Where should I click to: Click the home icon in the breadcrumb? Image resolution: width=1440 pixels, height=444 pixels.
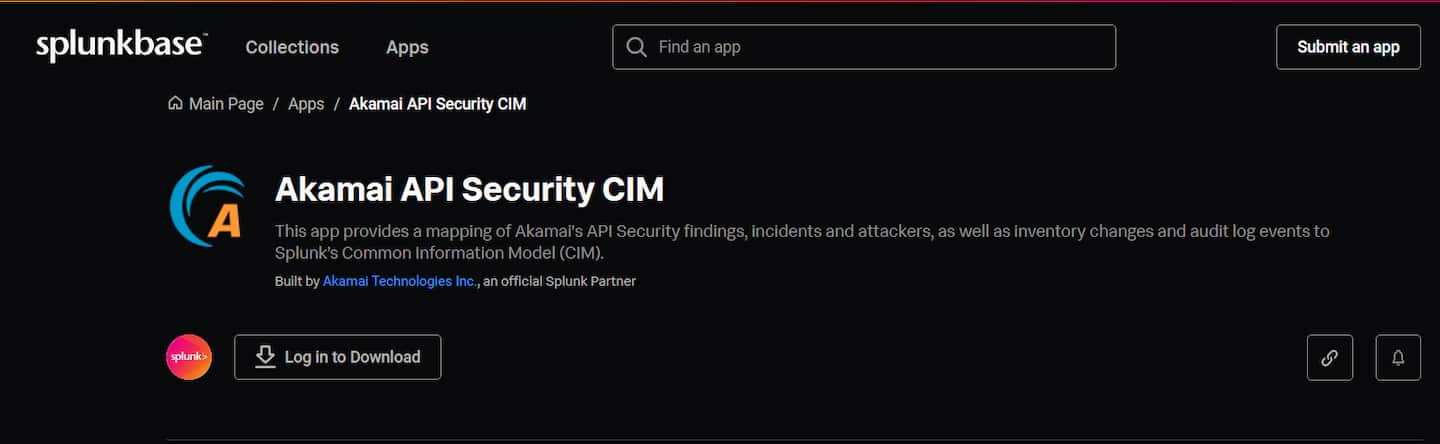(175, 104)
